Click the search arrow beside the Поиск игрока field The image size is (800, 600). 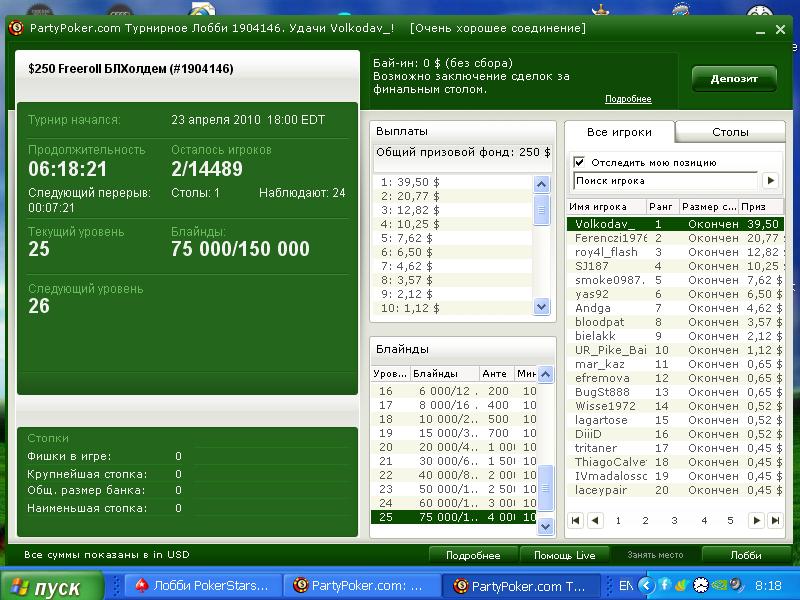tap(770, 180)
